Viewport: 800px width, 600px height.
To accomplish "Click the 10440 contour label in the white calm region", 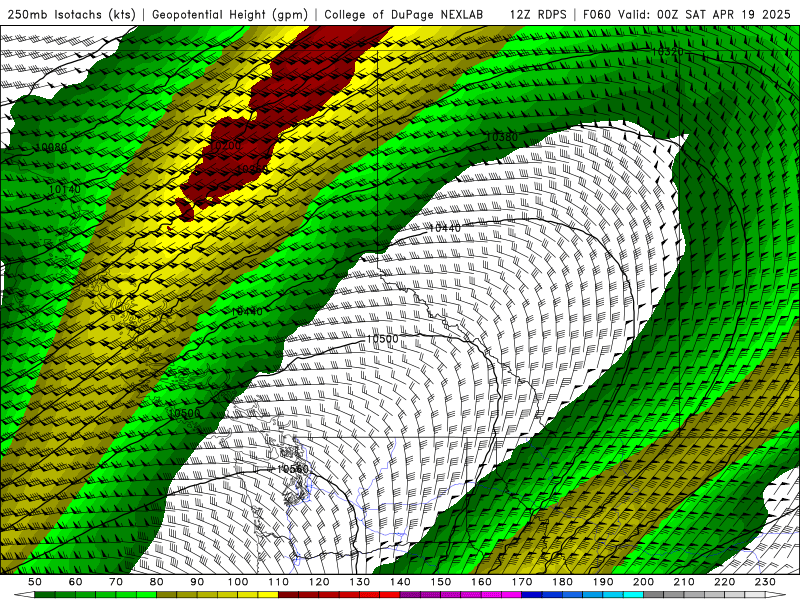I will (x=444, y=228).
